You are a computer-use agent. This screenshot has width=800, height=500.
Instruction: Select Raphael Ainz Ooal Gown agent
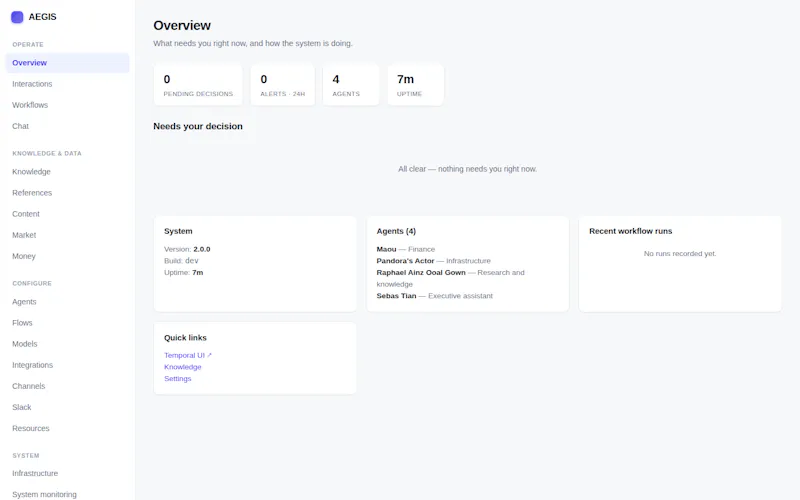point(451,278)
